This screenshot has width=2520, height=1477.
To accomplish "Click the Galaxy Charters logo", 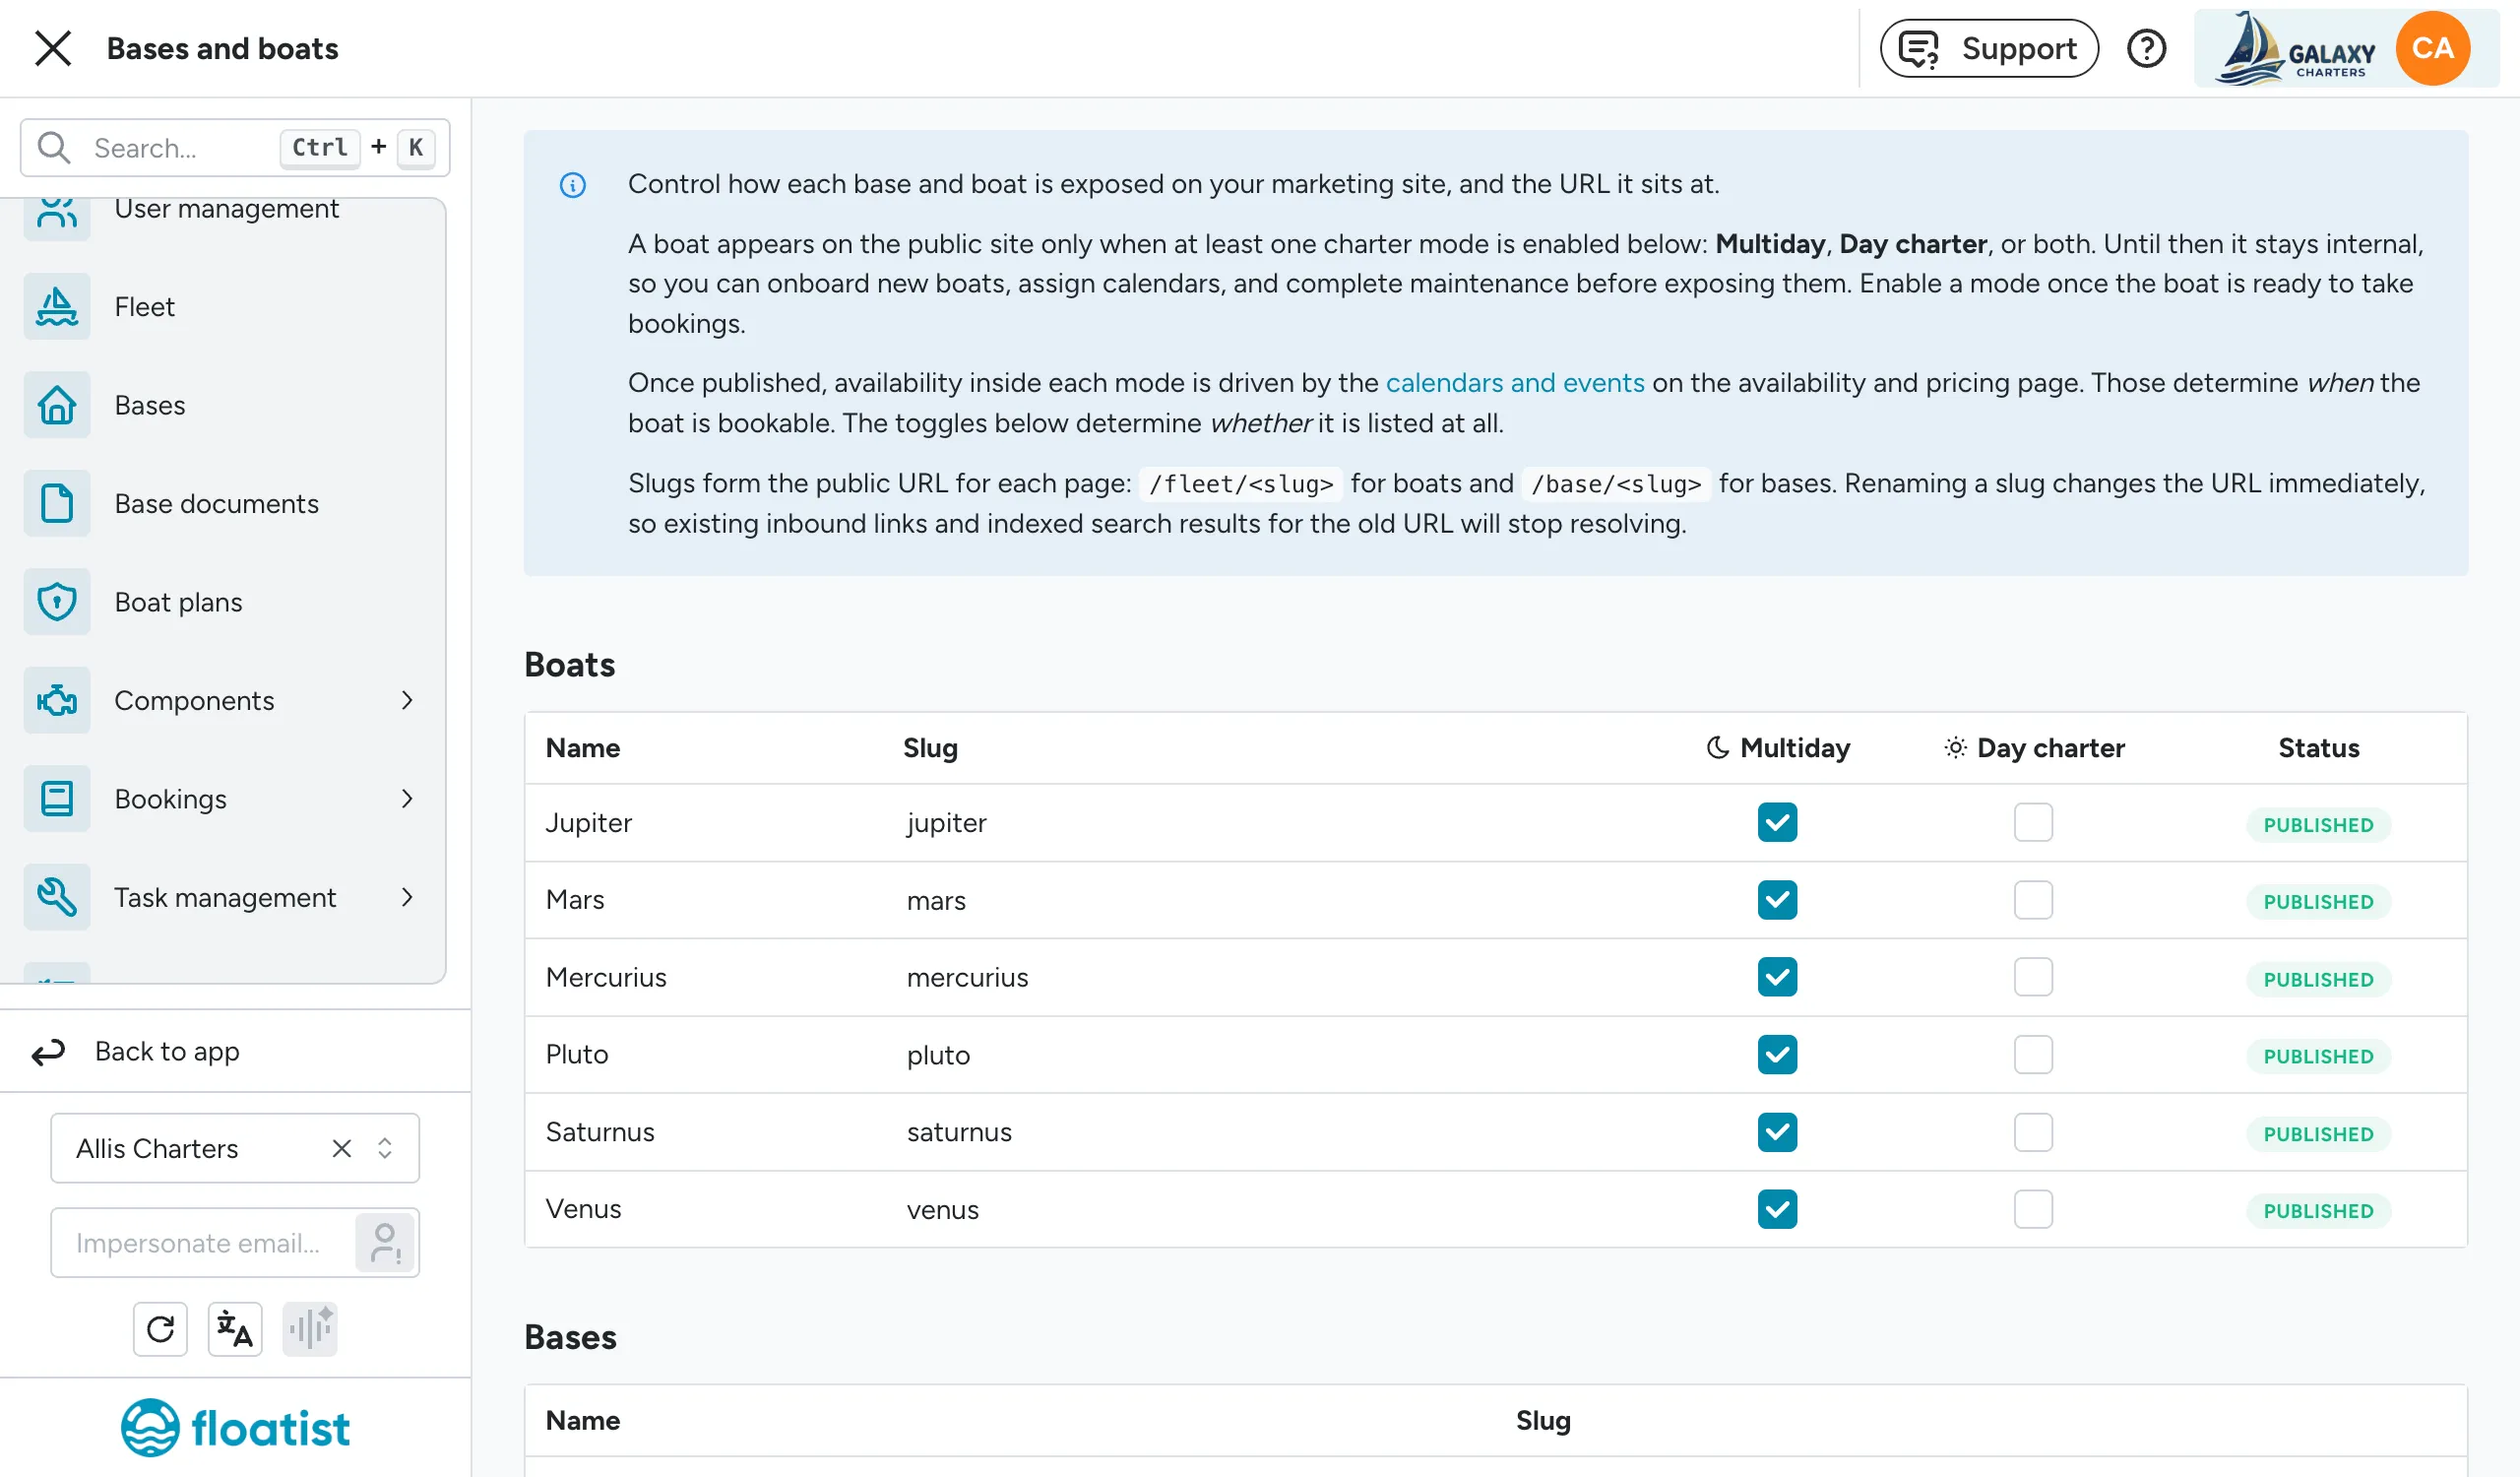I will click(2294, 48).
